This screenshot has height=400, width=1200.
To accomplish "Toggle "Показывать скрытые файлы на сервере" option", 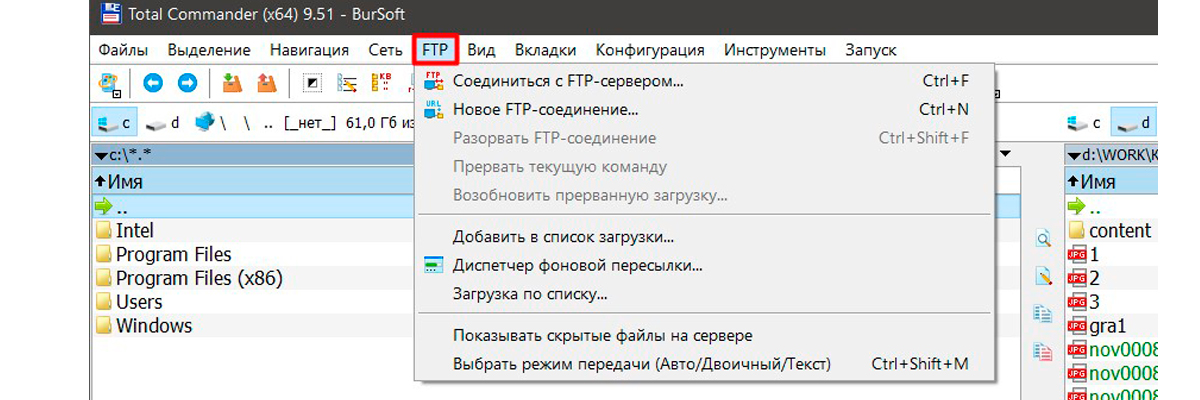I will pyautogui.click(x=602, y=336).
